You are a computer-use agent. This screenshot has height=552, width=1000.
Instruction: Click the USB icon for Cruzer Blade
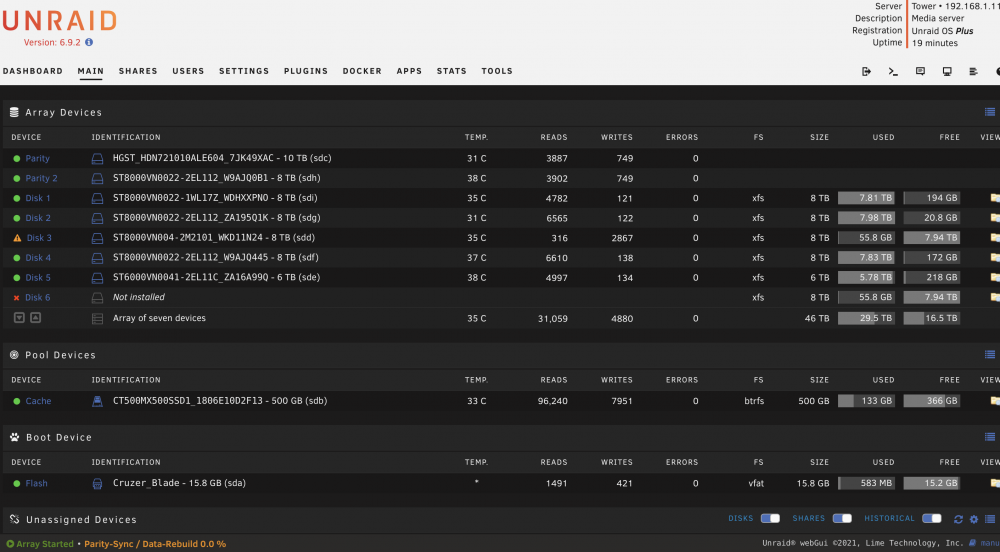pyautogui.click(x=97, y=484)
